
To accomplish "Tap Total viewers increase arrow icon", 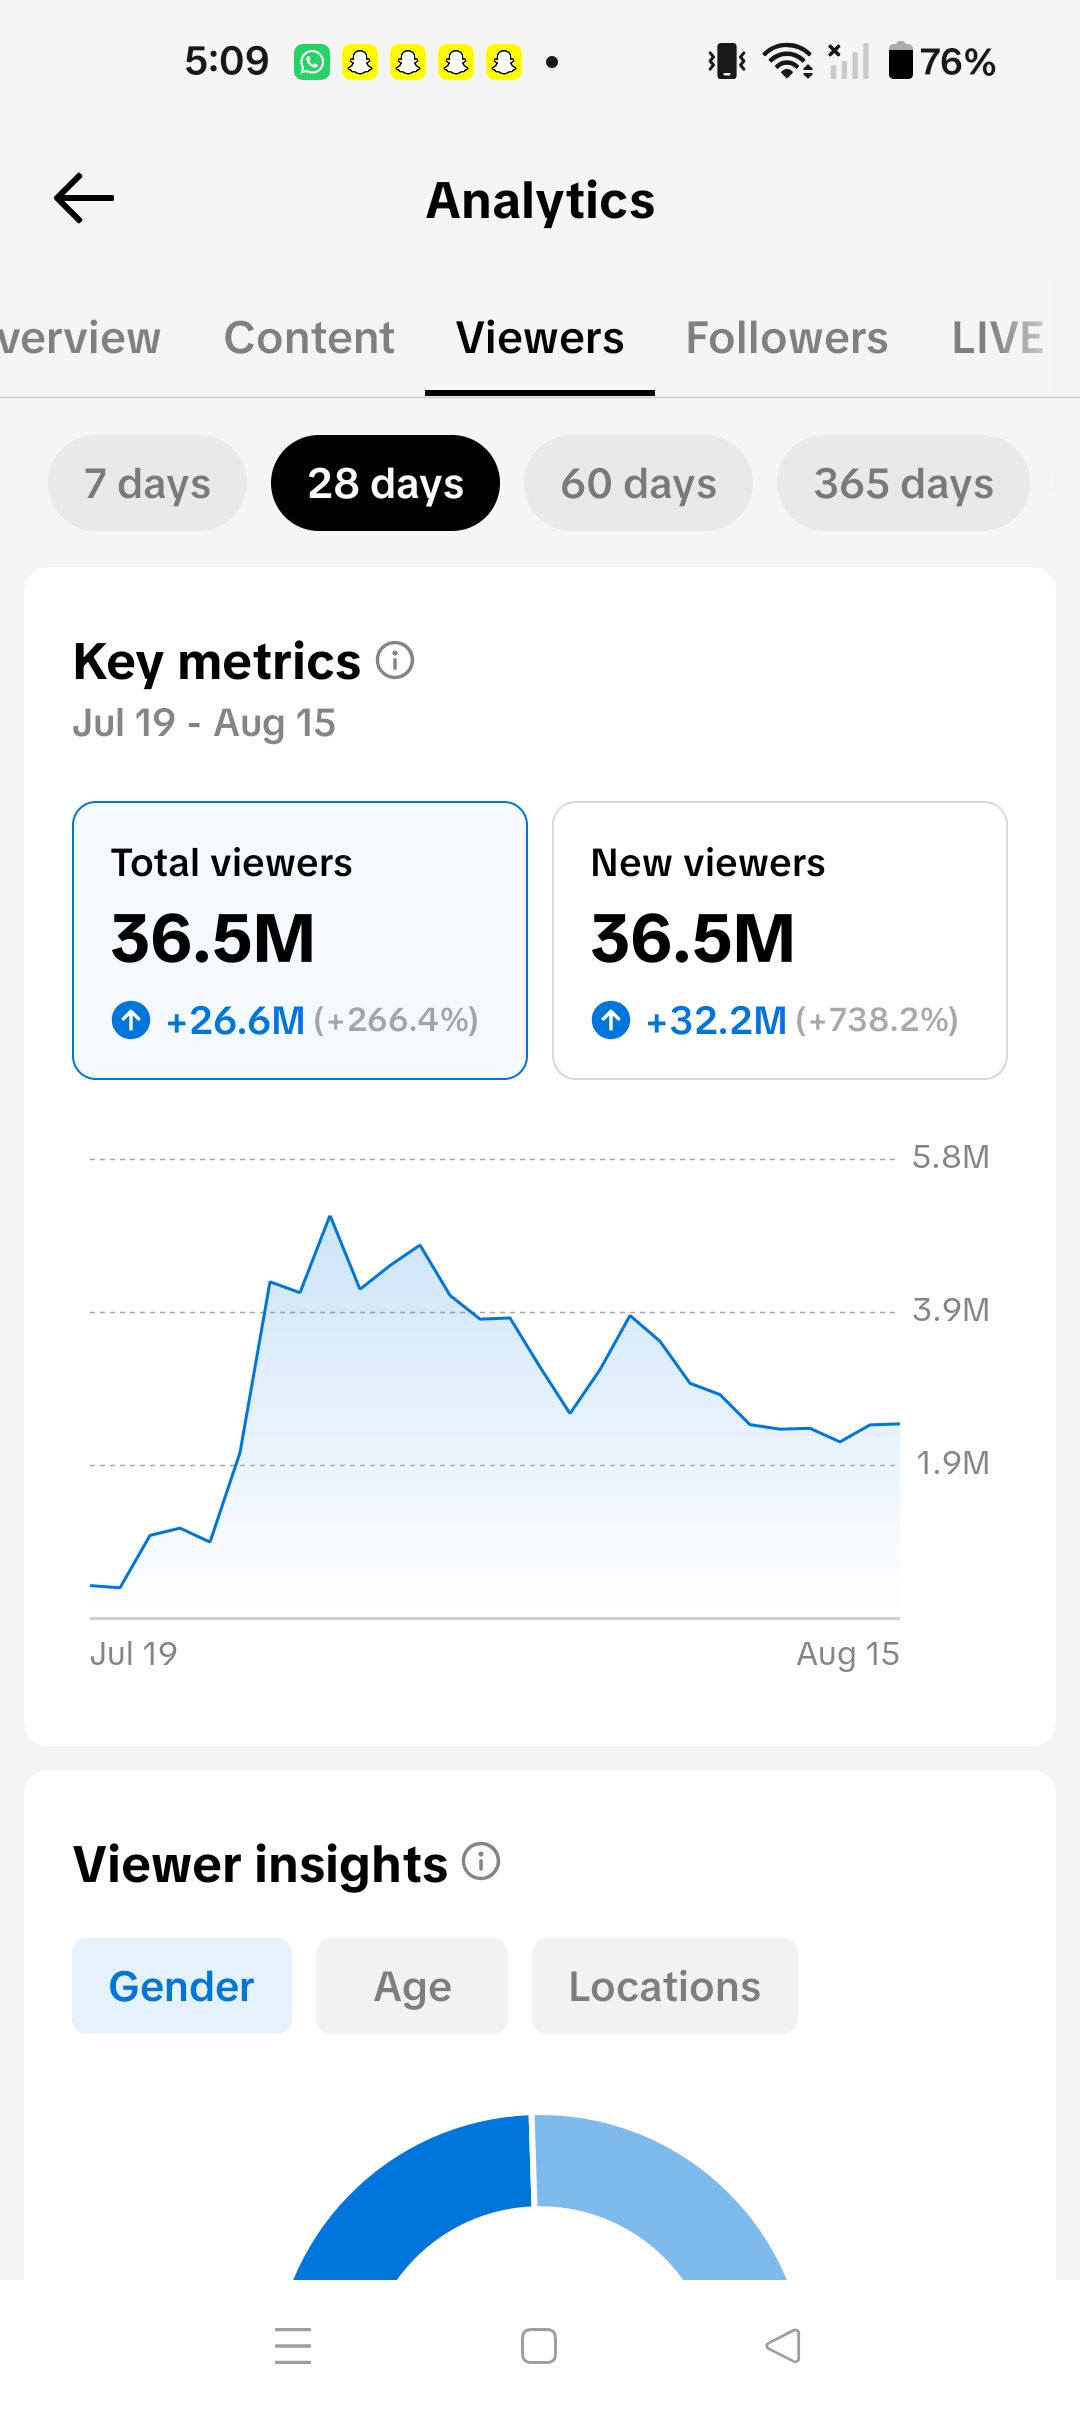I will (131, 1020).
